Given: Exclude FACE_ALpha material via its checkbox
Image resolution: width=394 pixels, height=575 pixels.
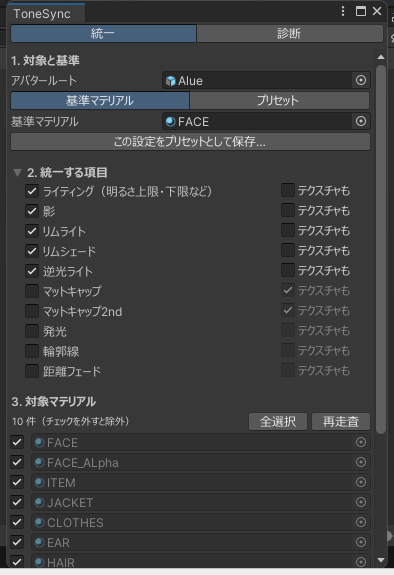Looking at the screenshot, I should [x=17, y=462].
